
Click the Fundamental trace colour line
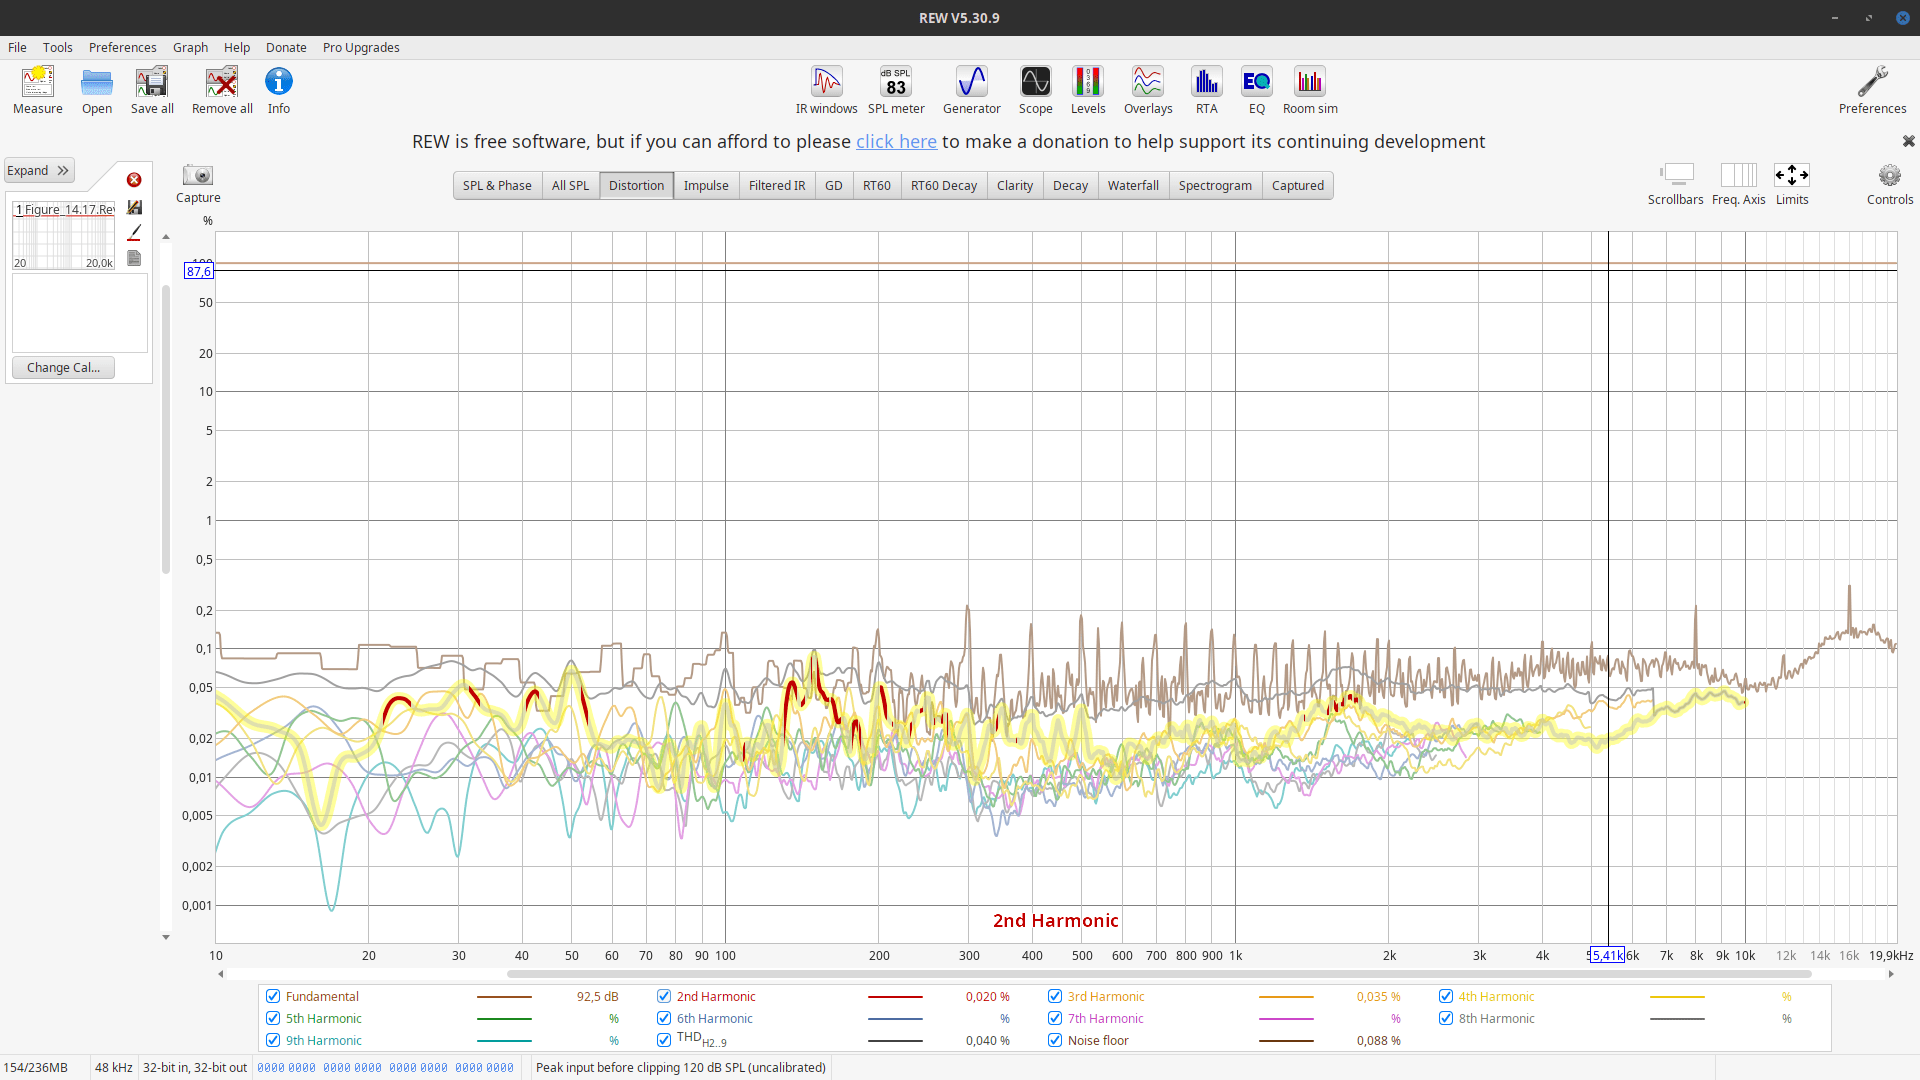click(x=504, y=997)
